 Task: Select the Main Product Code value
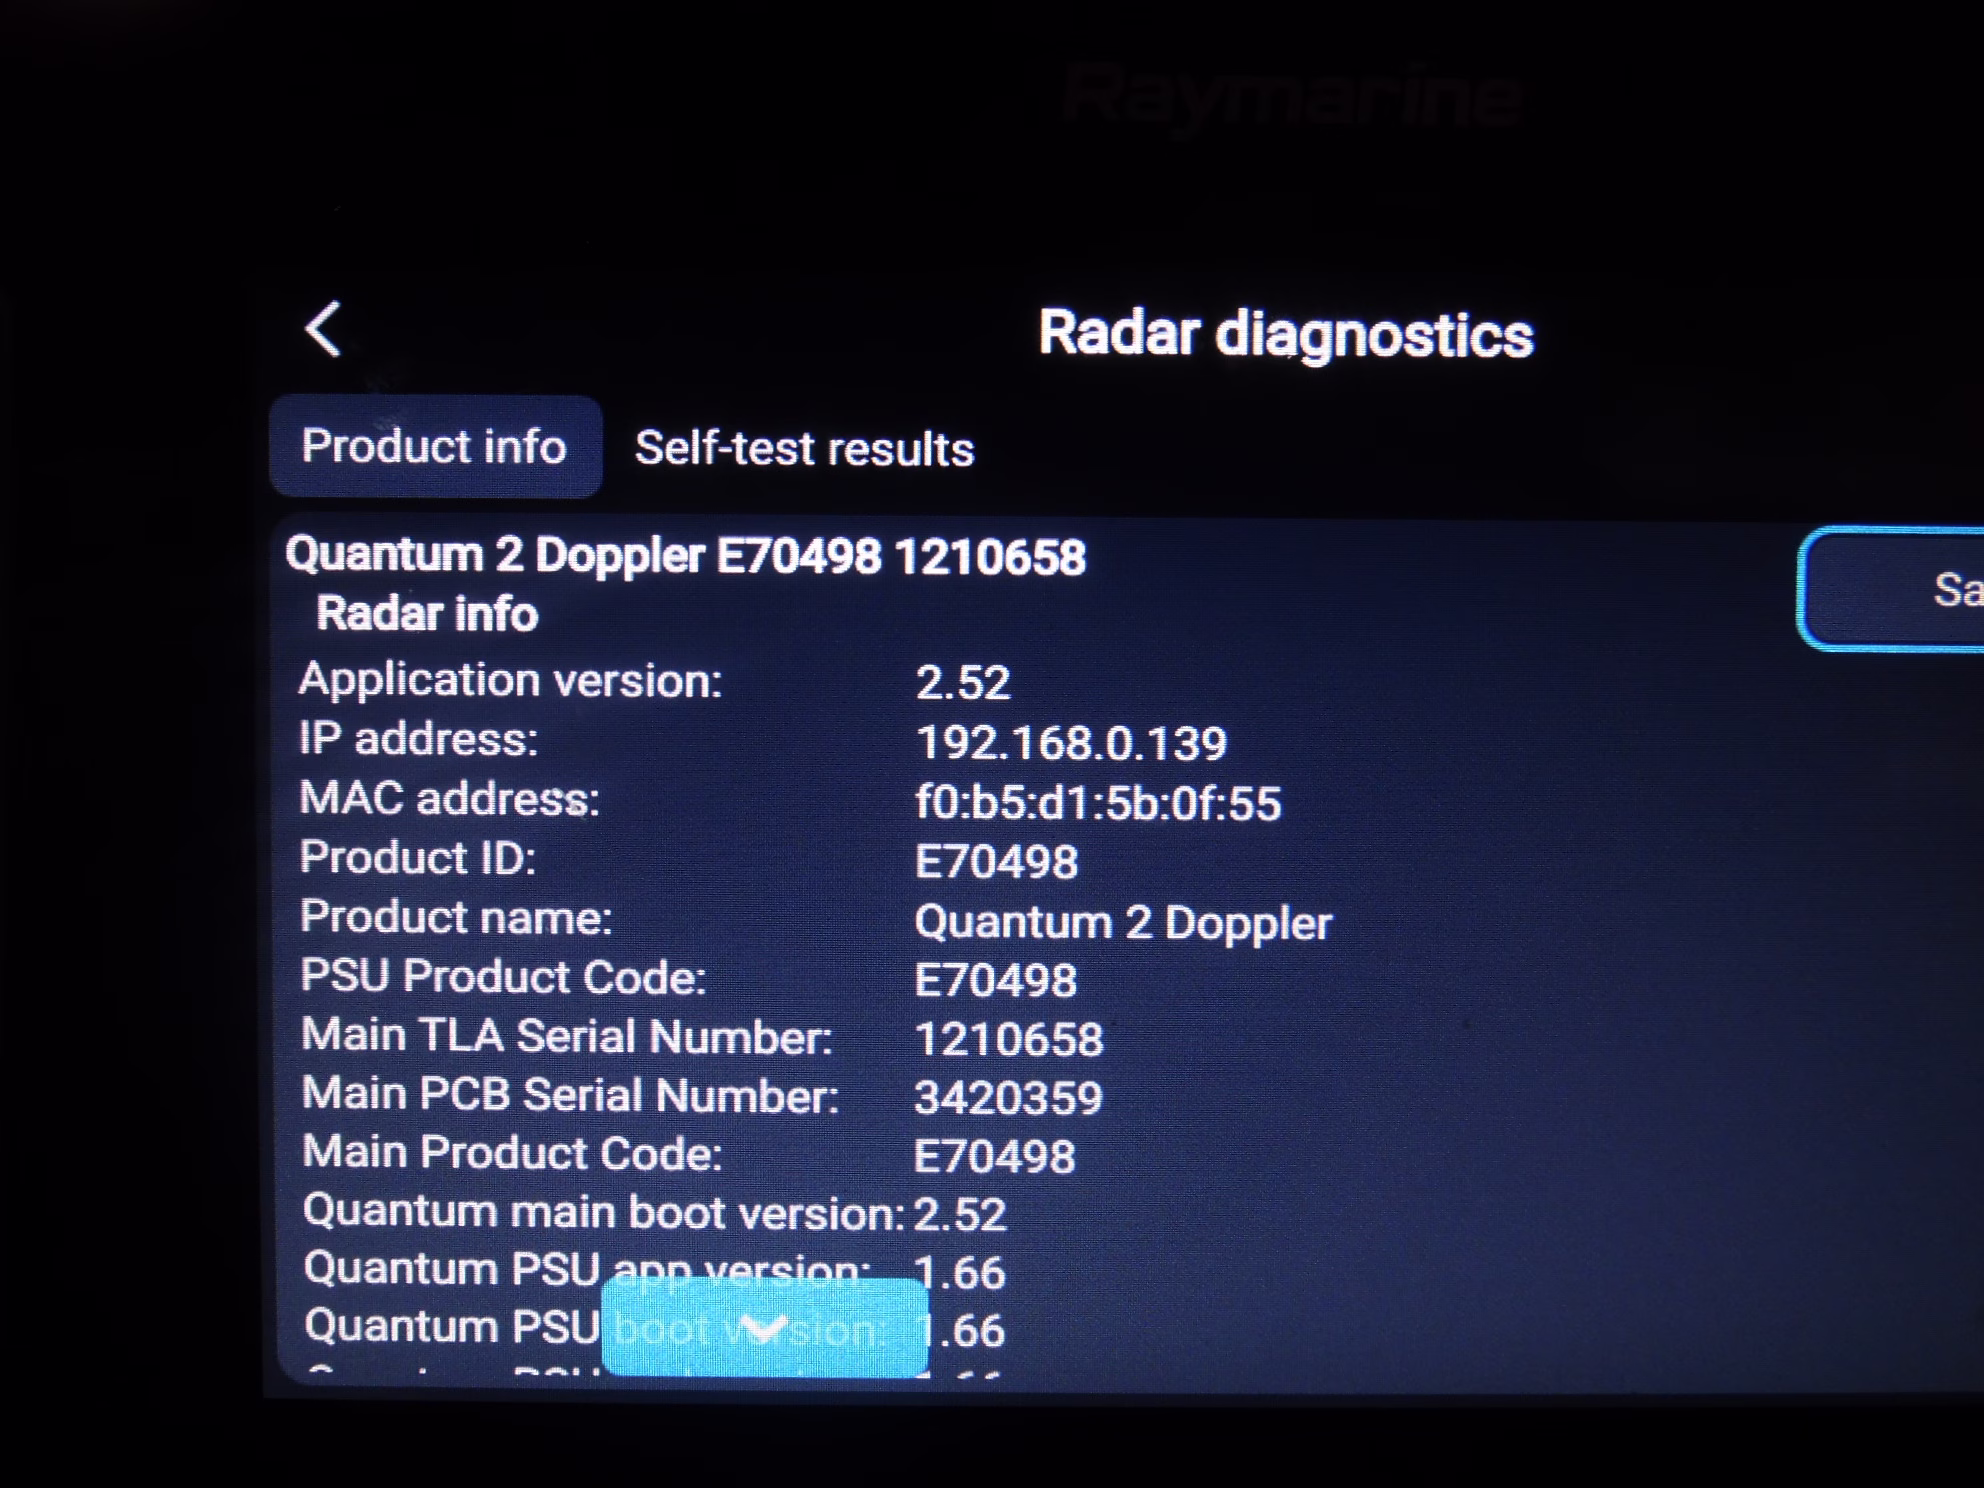click(995, 1157)
